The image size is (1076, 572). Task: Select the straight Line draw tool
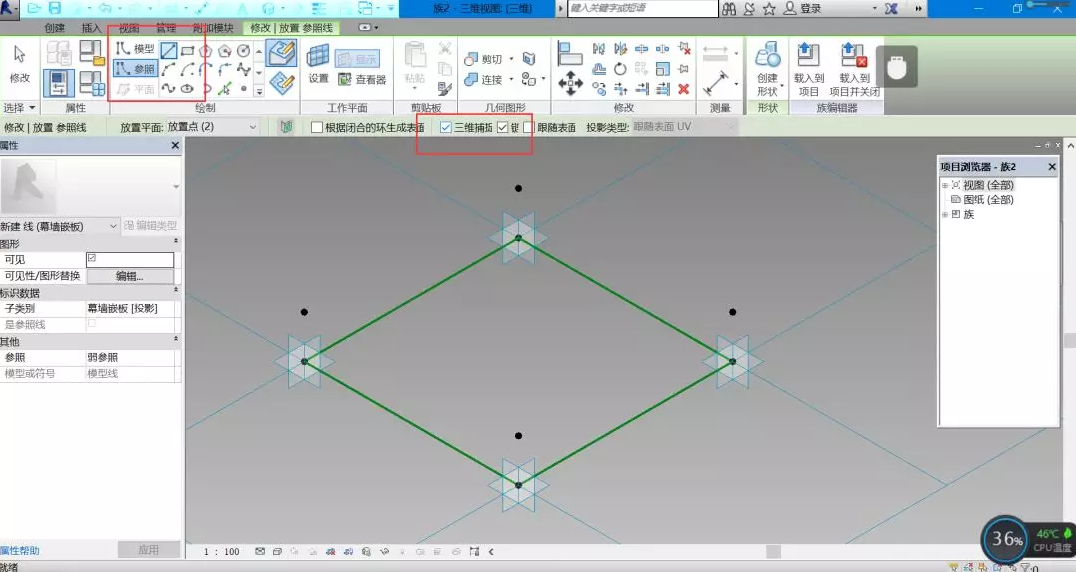point(170,50)
